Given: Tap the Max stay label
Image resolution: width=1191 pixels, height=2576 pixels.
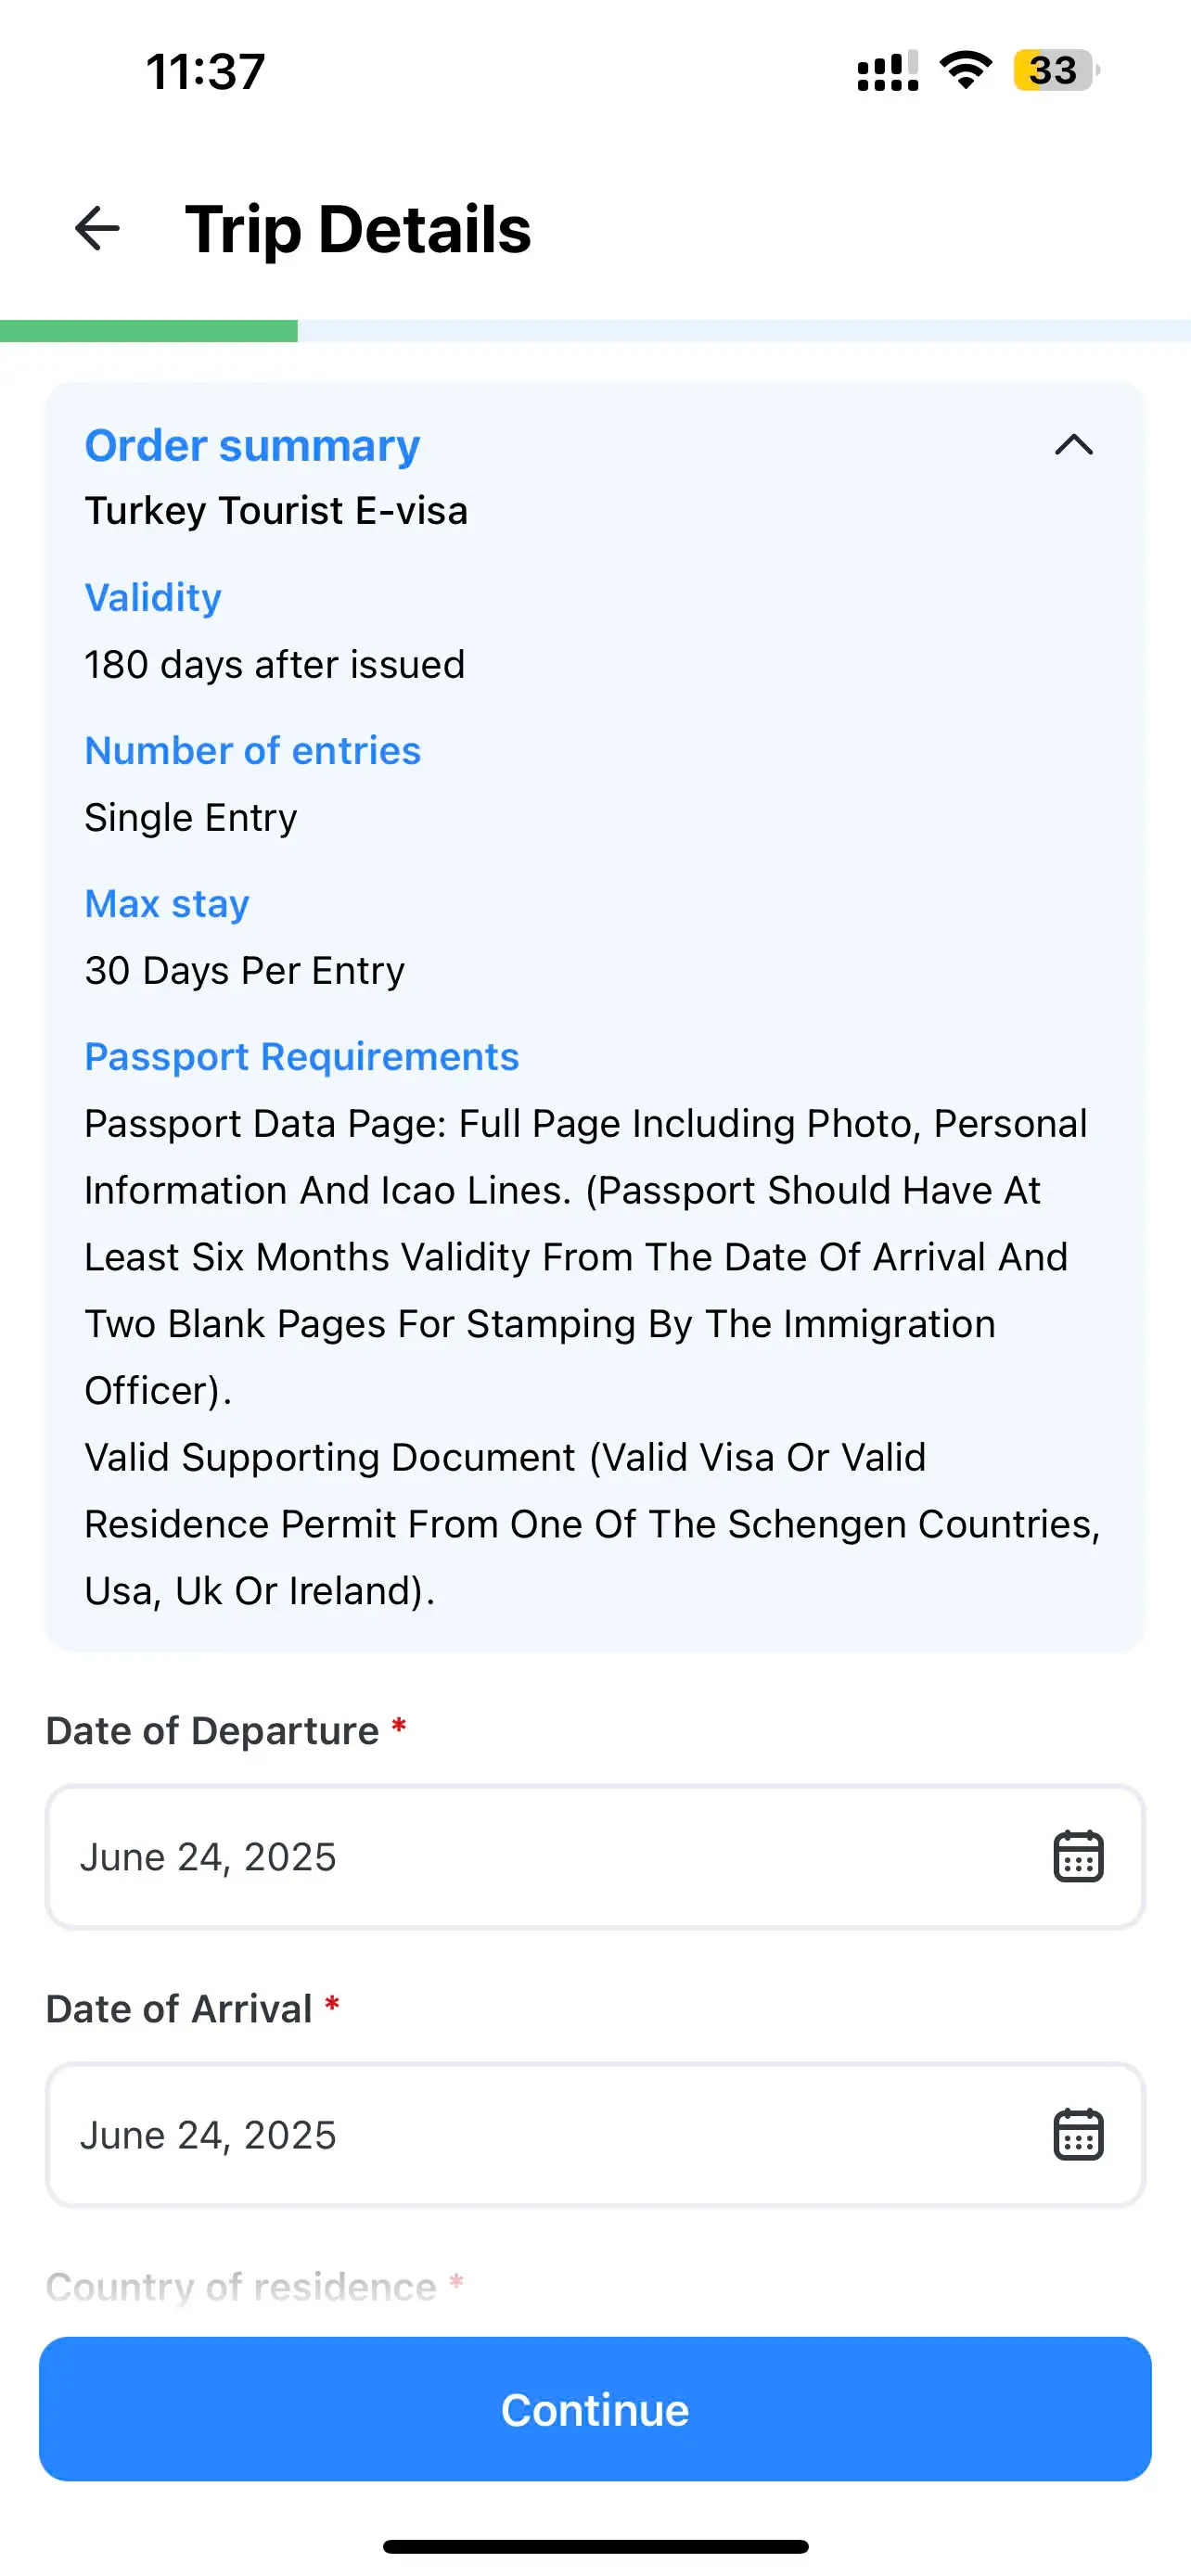Looking at the screenshot, I should (x=167, y=904).
